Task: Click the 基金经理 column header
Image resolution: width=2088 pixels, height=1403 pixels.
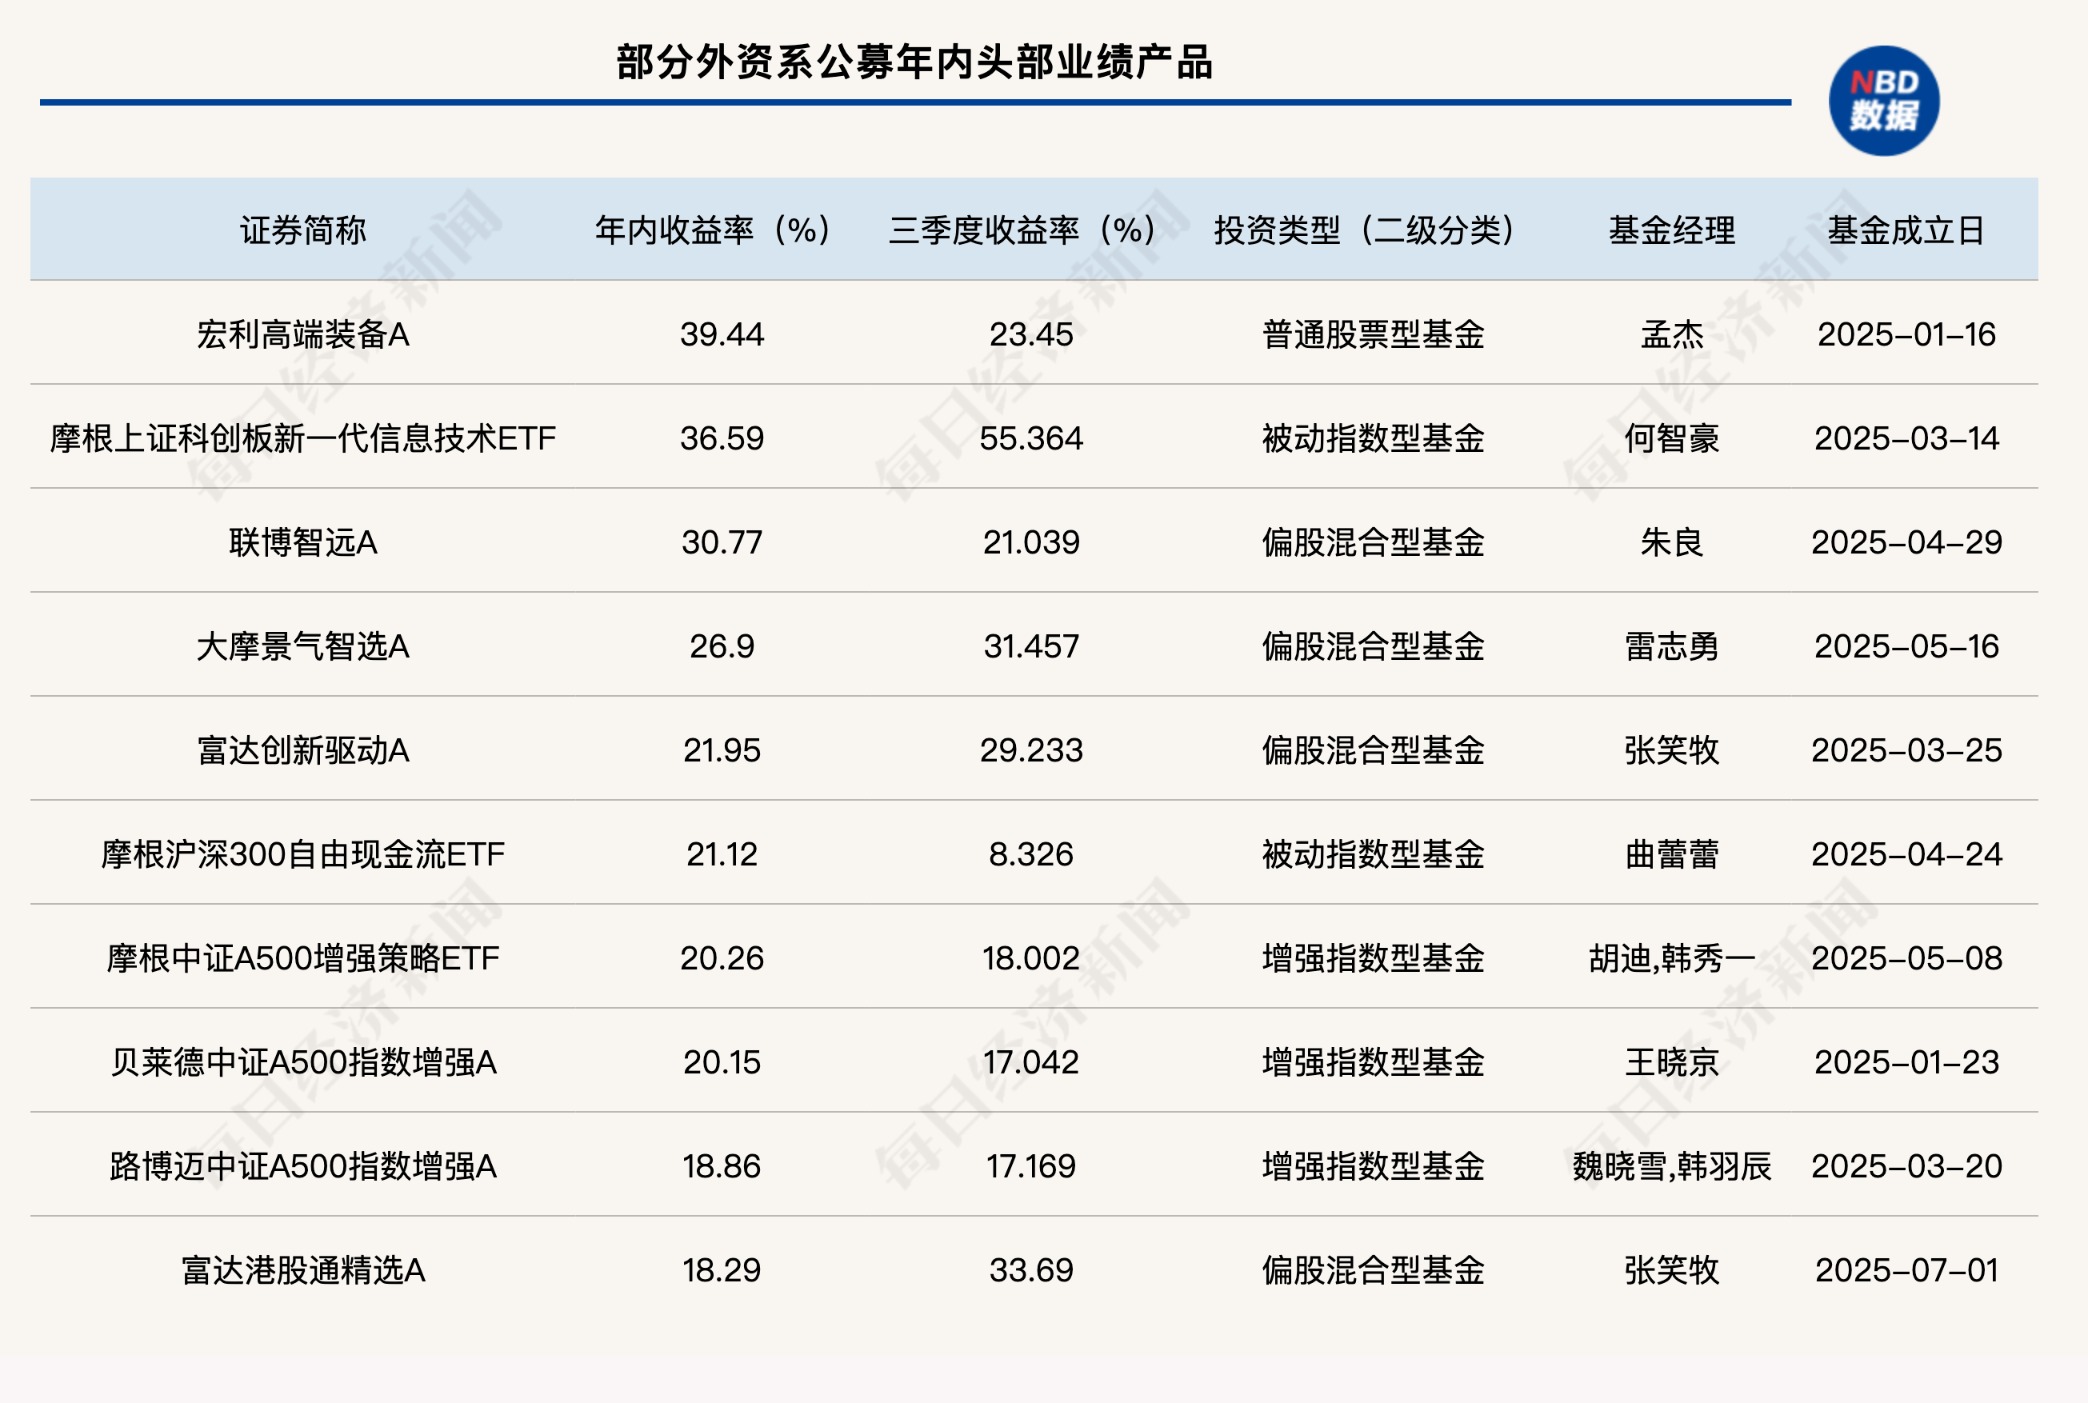Action: (x=1671, y=230)
